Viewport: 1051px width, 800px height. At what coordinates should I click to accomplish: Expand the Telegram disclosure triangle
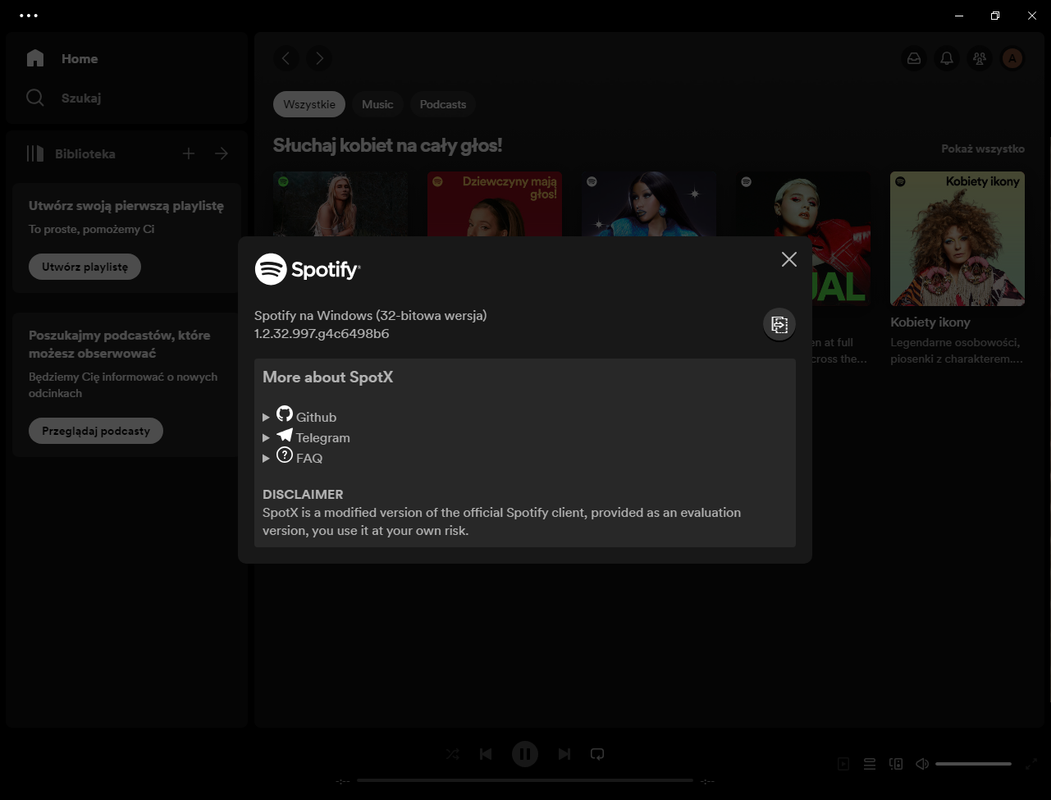point(266,438)
